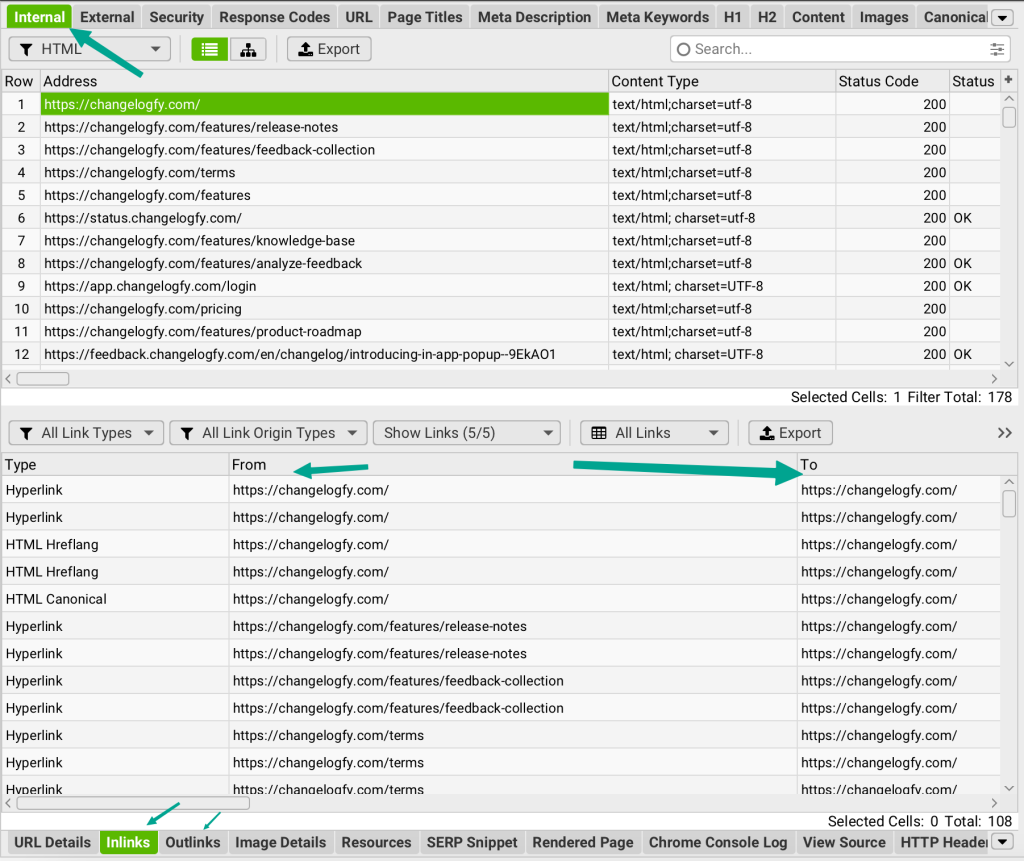
Task: Click lower table horizontal scrollbar thumb
Action: click(x=133, y=803)
